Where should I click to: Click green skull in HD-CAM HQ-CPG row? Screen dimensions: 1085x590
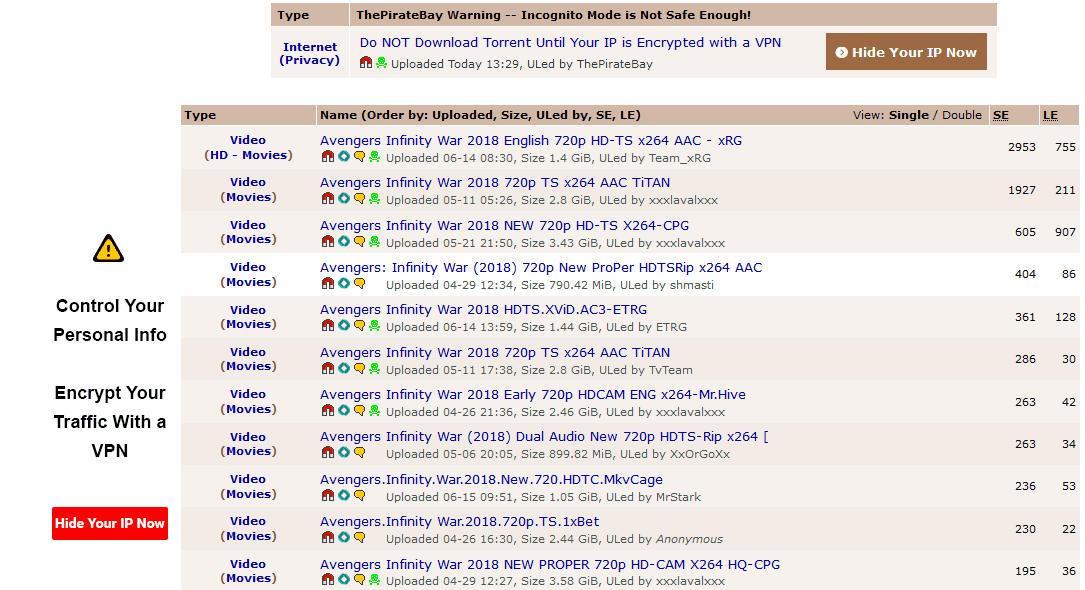click(x=374, y=580)
